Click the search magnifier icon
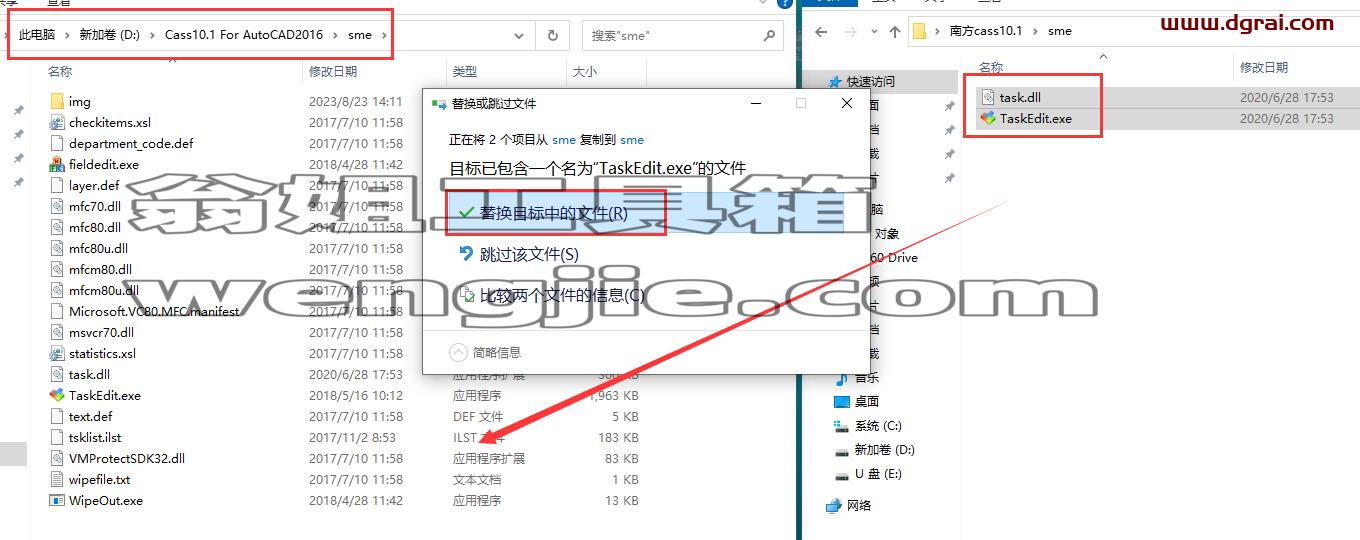 (x=769, y=35)
